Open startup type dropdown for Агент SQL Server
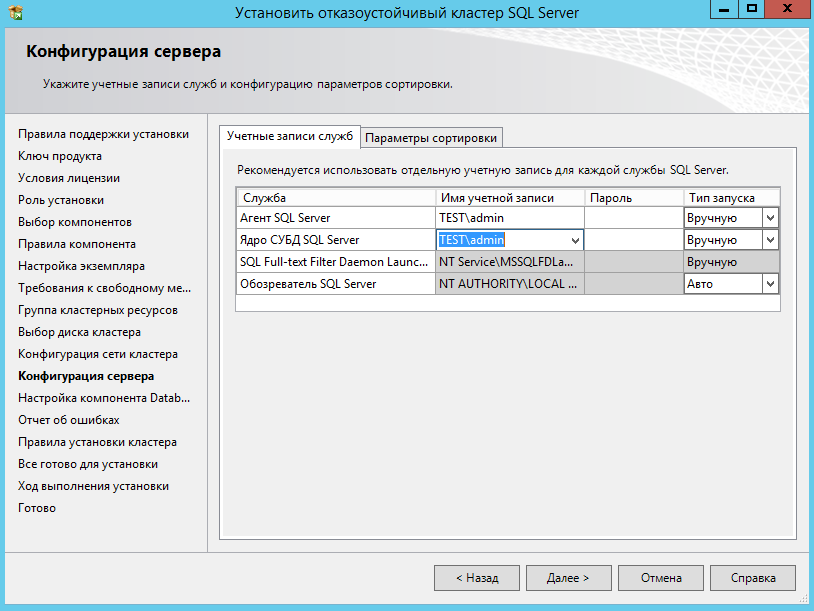The width and height of the screenshot is (814, 611). 770,218
